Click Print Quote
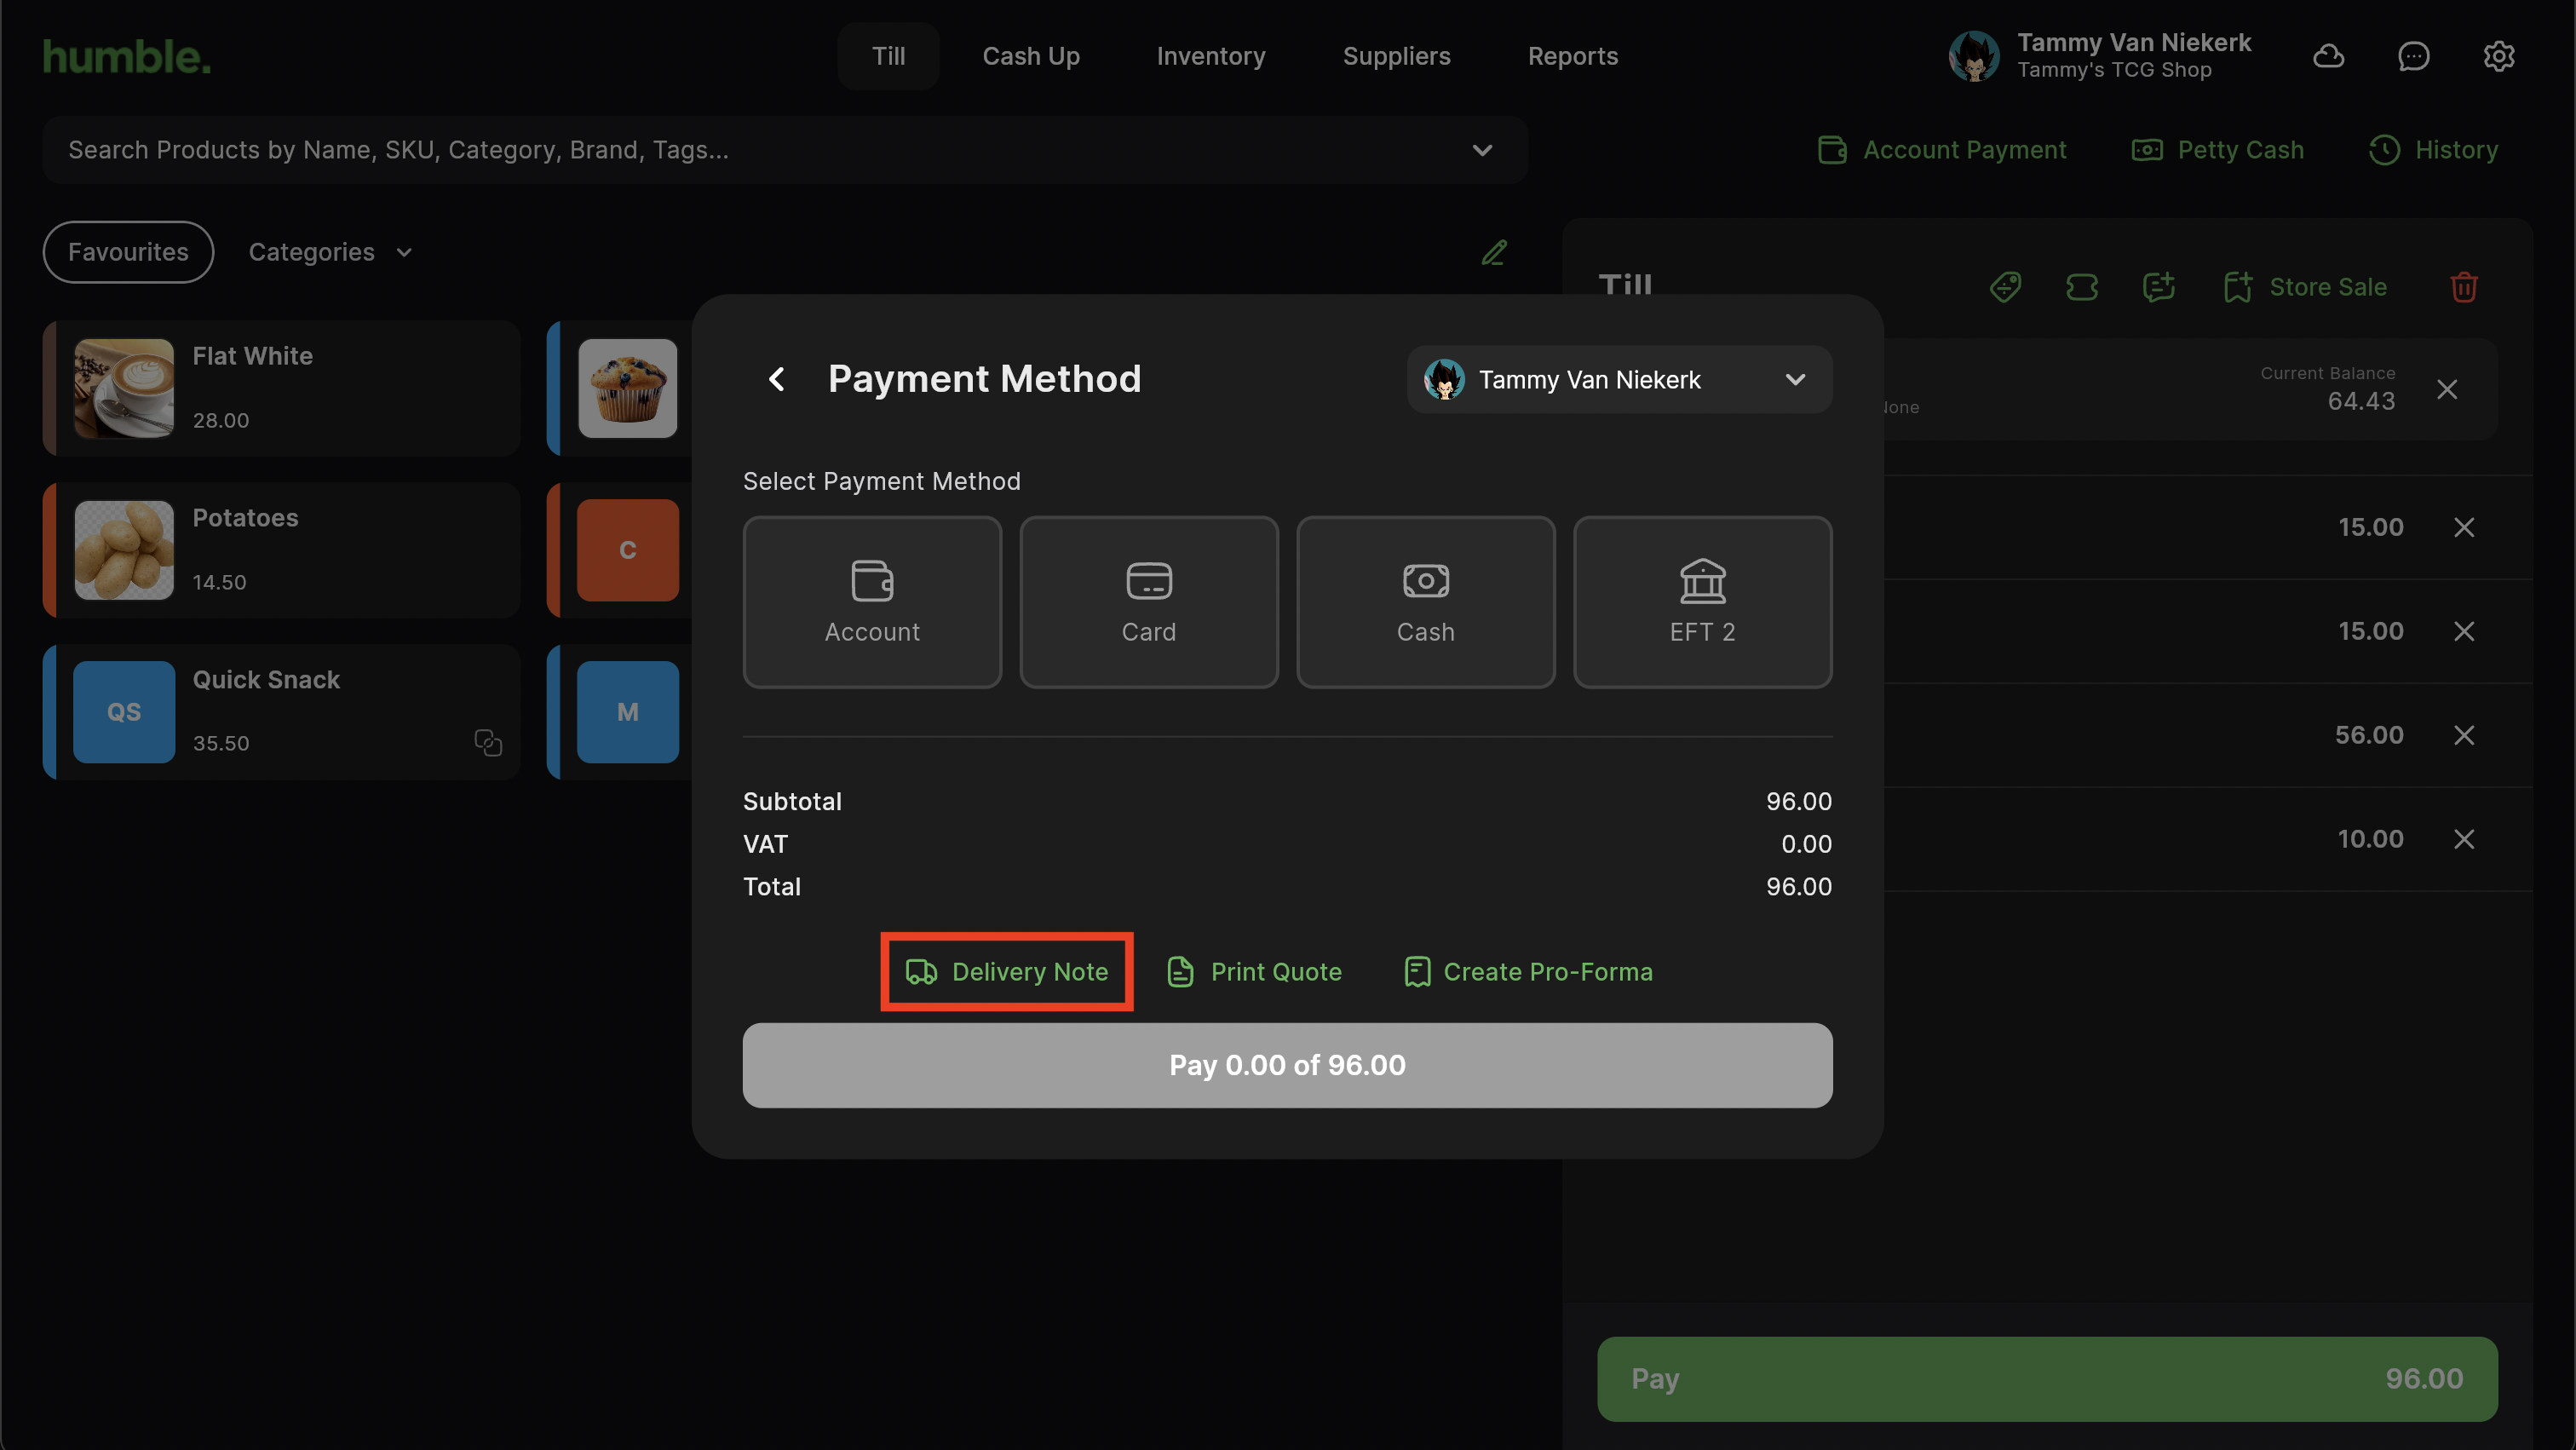The height and width of the screenshot is (1450, 2576). (x=1254, y=971)
